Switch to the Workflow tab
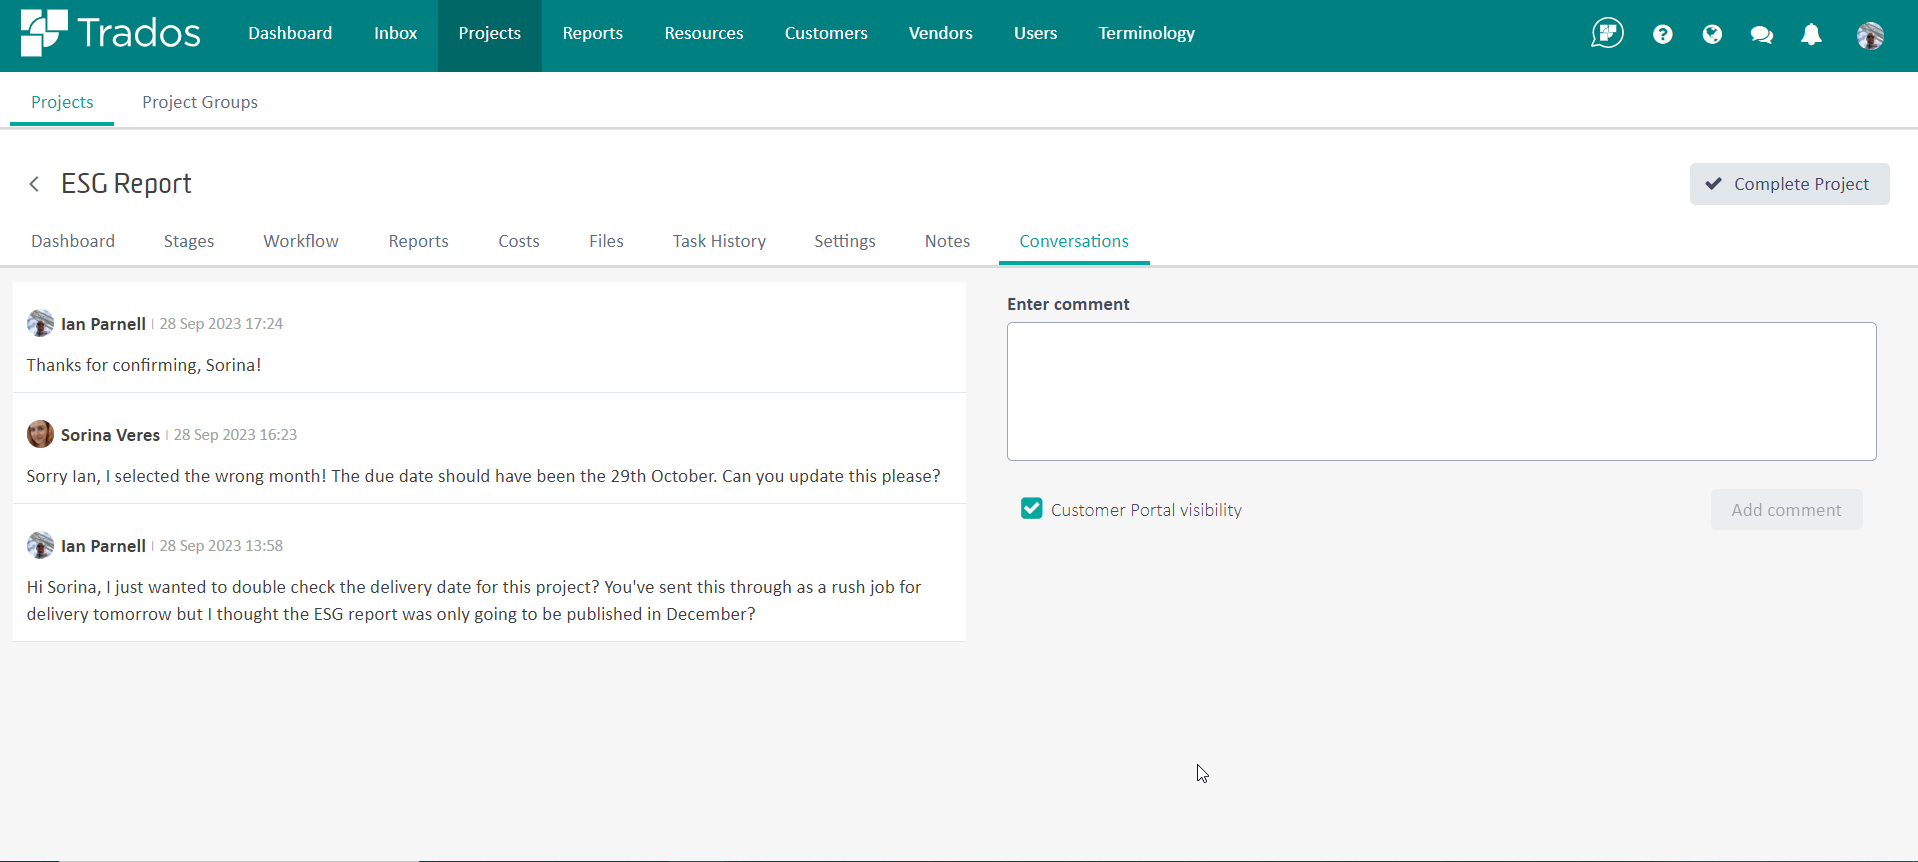 coord(301,241)
